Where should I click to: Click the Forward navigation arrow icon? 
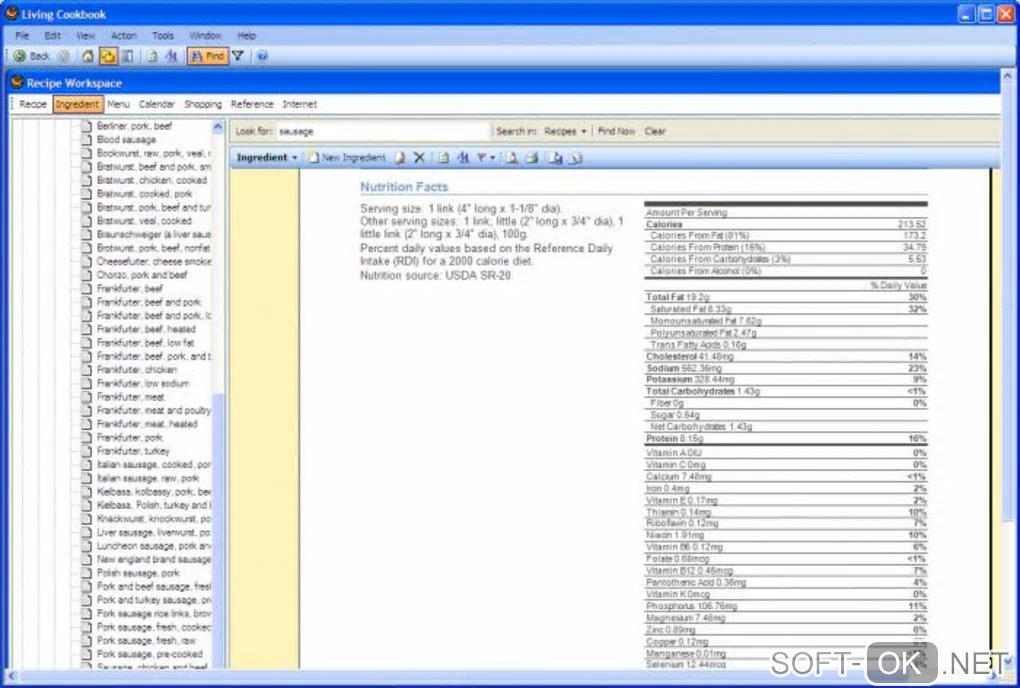pyautogui.click(x=63, y=56)
